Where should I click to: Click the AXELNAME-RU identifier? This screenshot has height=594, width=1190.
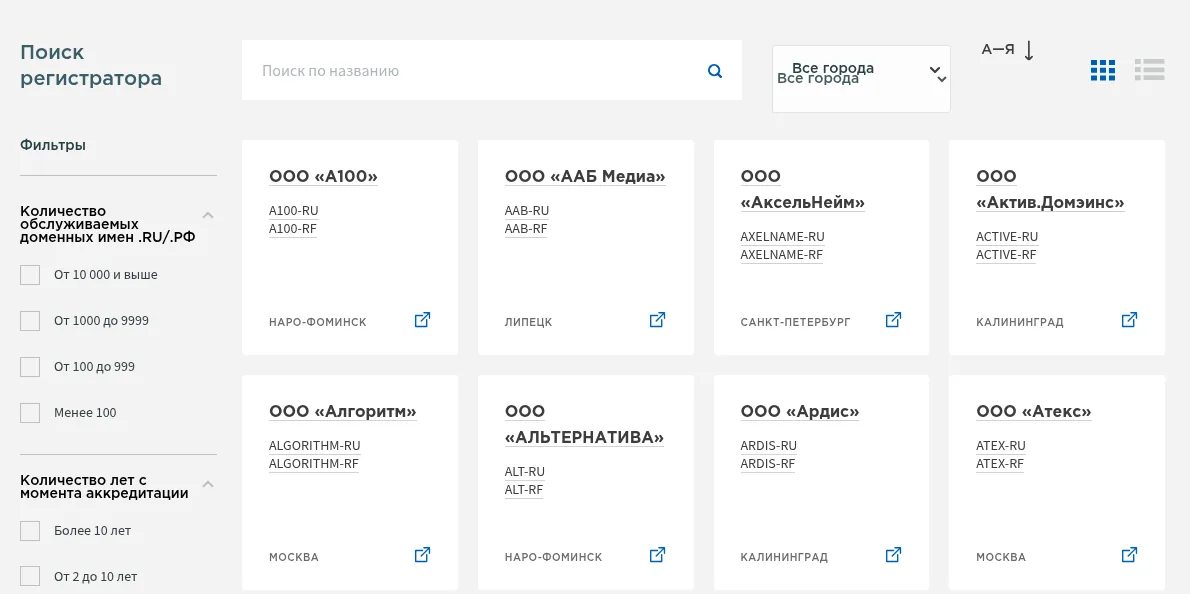pos(782,237)
